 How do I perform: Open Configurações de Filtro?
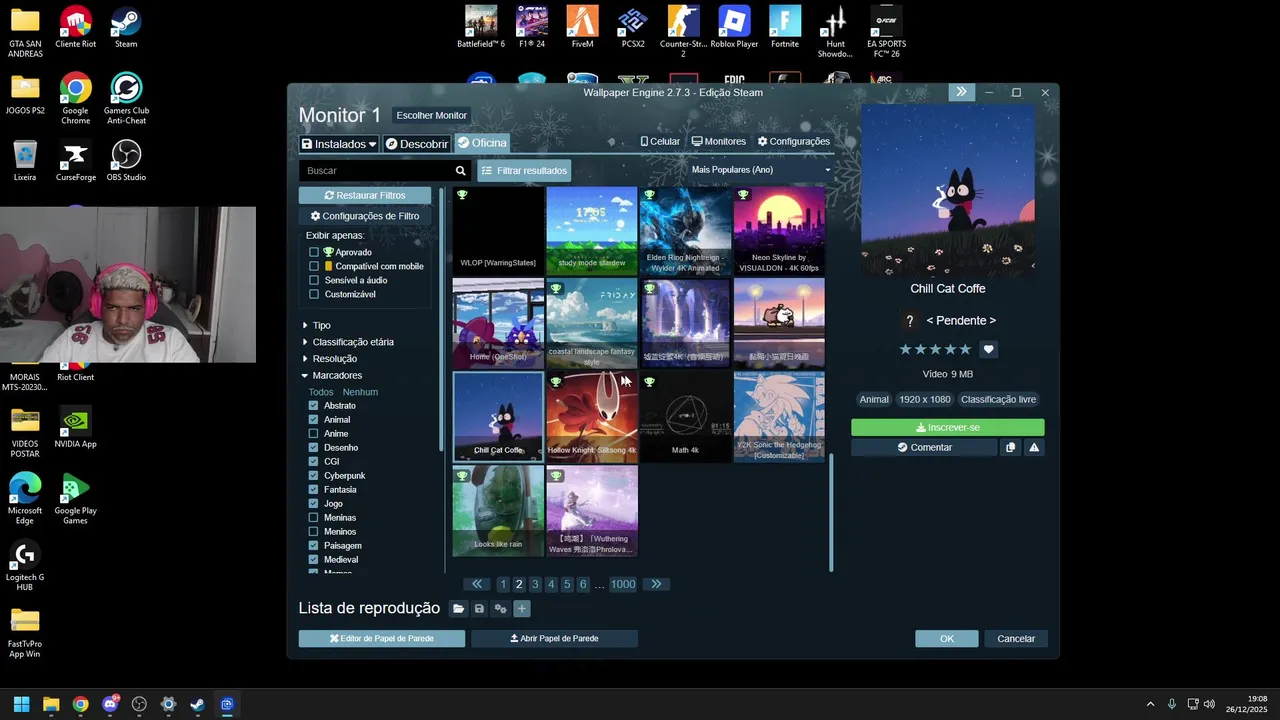(365, 216)
